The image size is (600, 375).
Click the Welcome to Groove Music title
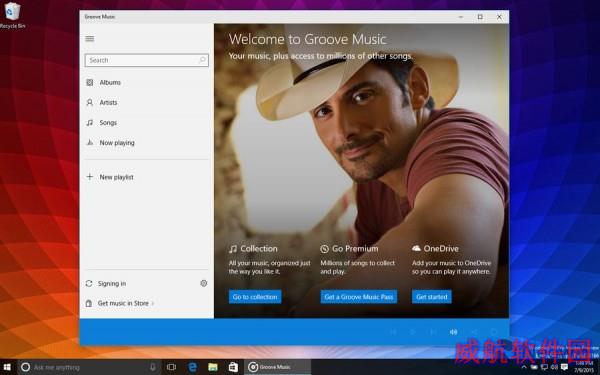307,39
